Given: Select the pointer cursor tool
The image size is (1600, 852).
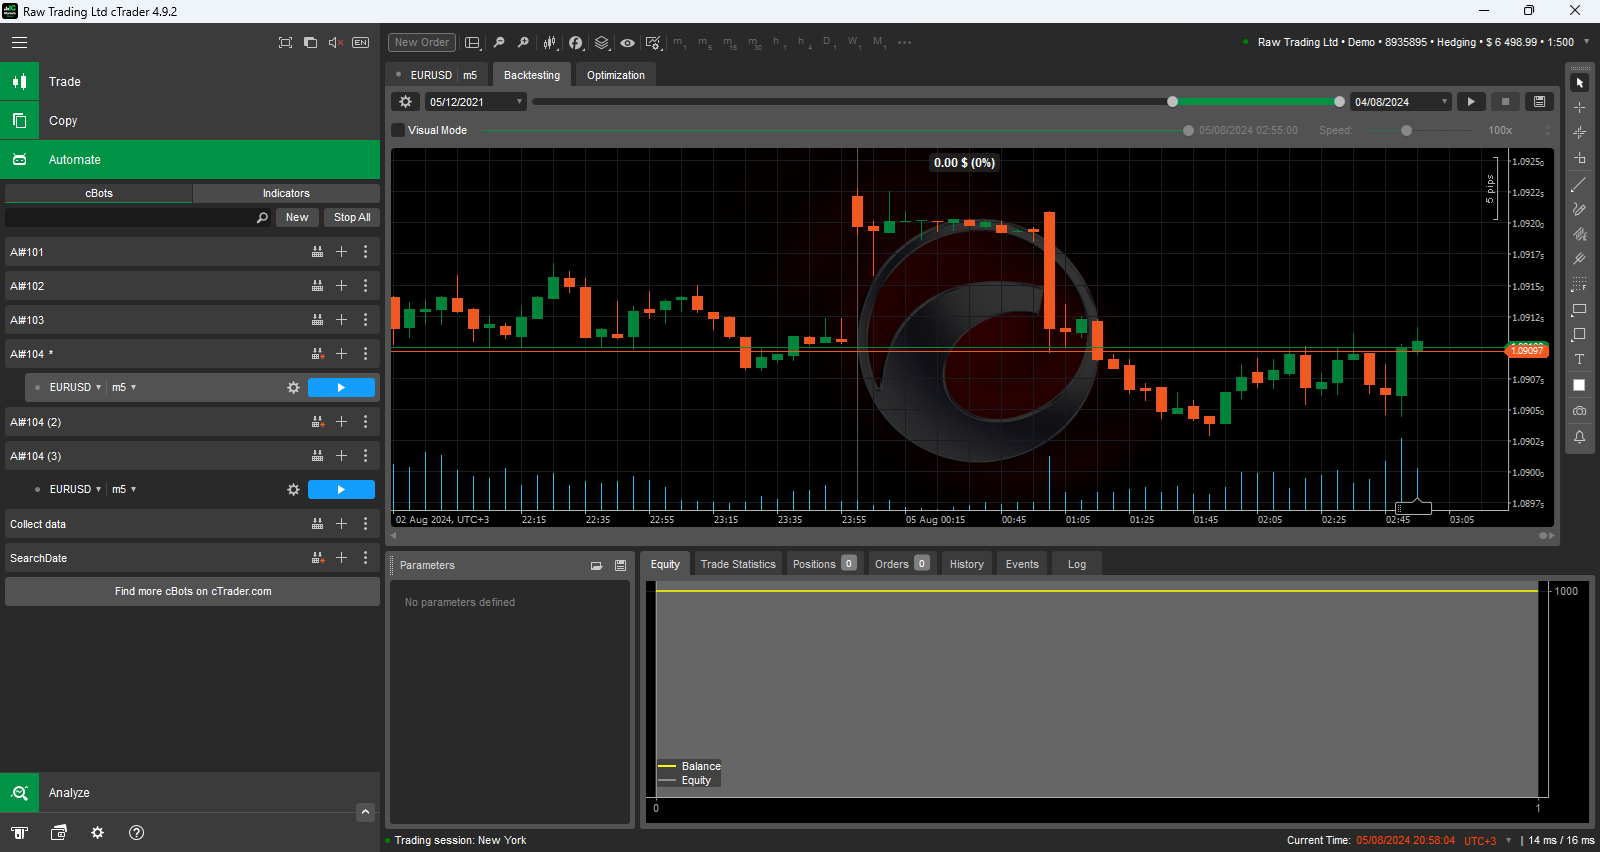Looking at the screenshot, I should point(1580,83).
